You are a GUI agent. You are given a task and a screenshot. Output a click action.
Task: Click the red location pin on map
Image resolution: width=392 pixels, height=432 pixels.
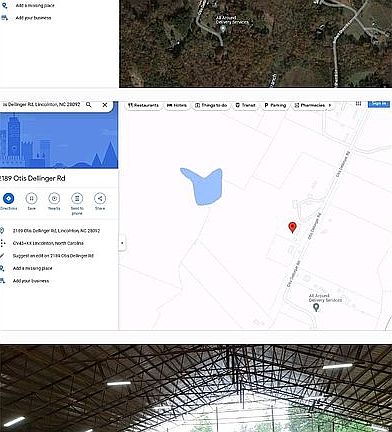pyautogui.click(x=292, y=227)
